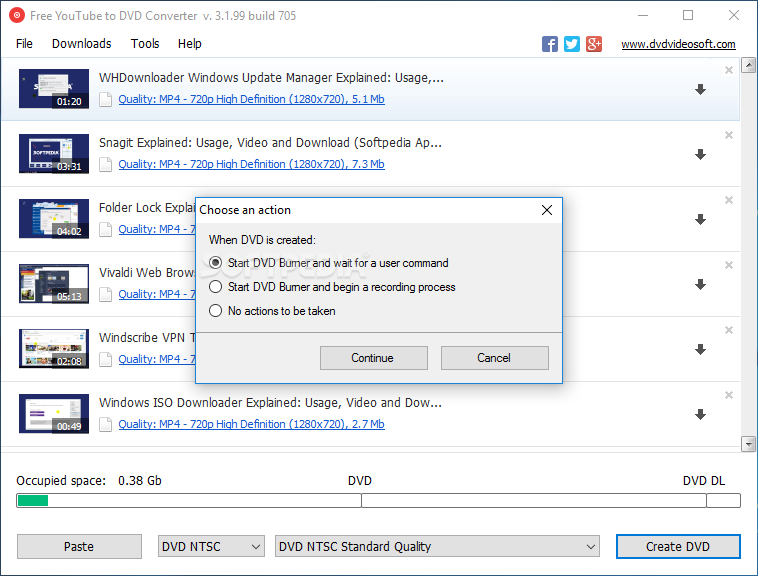The width and height of the screenshot is (758, 576).
Task: Click file icon beside WHDownloader quality link
Action: coord(105,100)
